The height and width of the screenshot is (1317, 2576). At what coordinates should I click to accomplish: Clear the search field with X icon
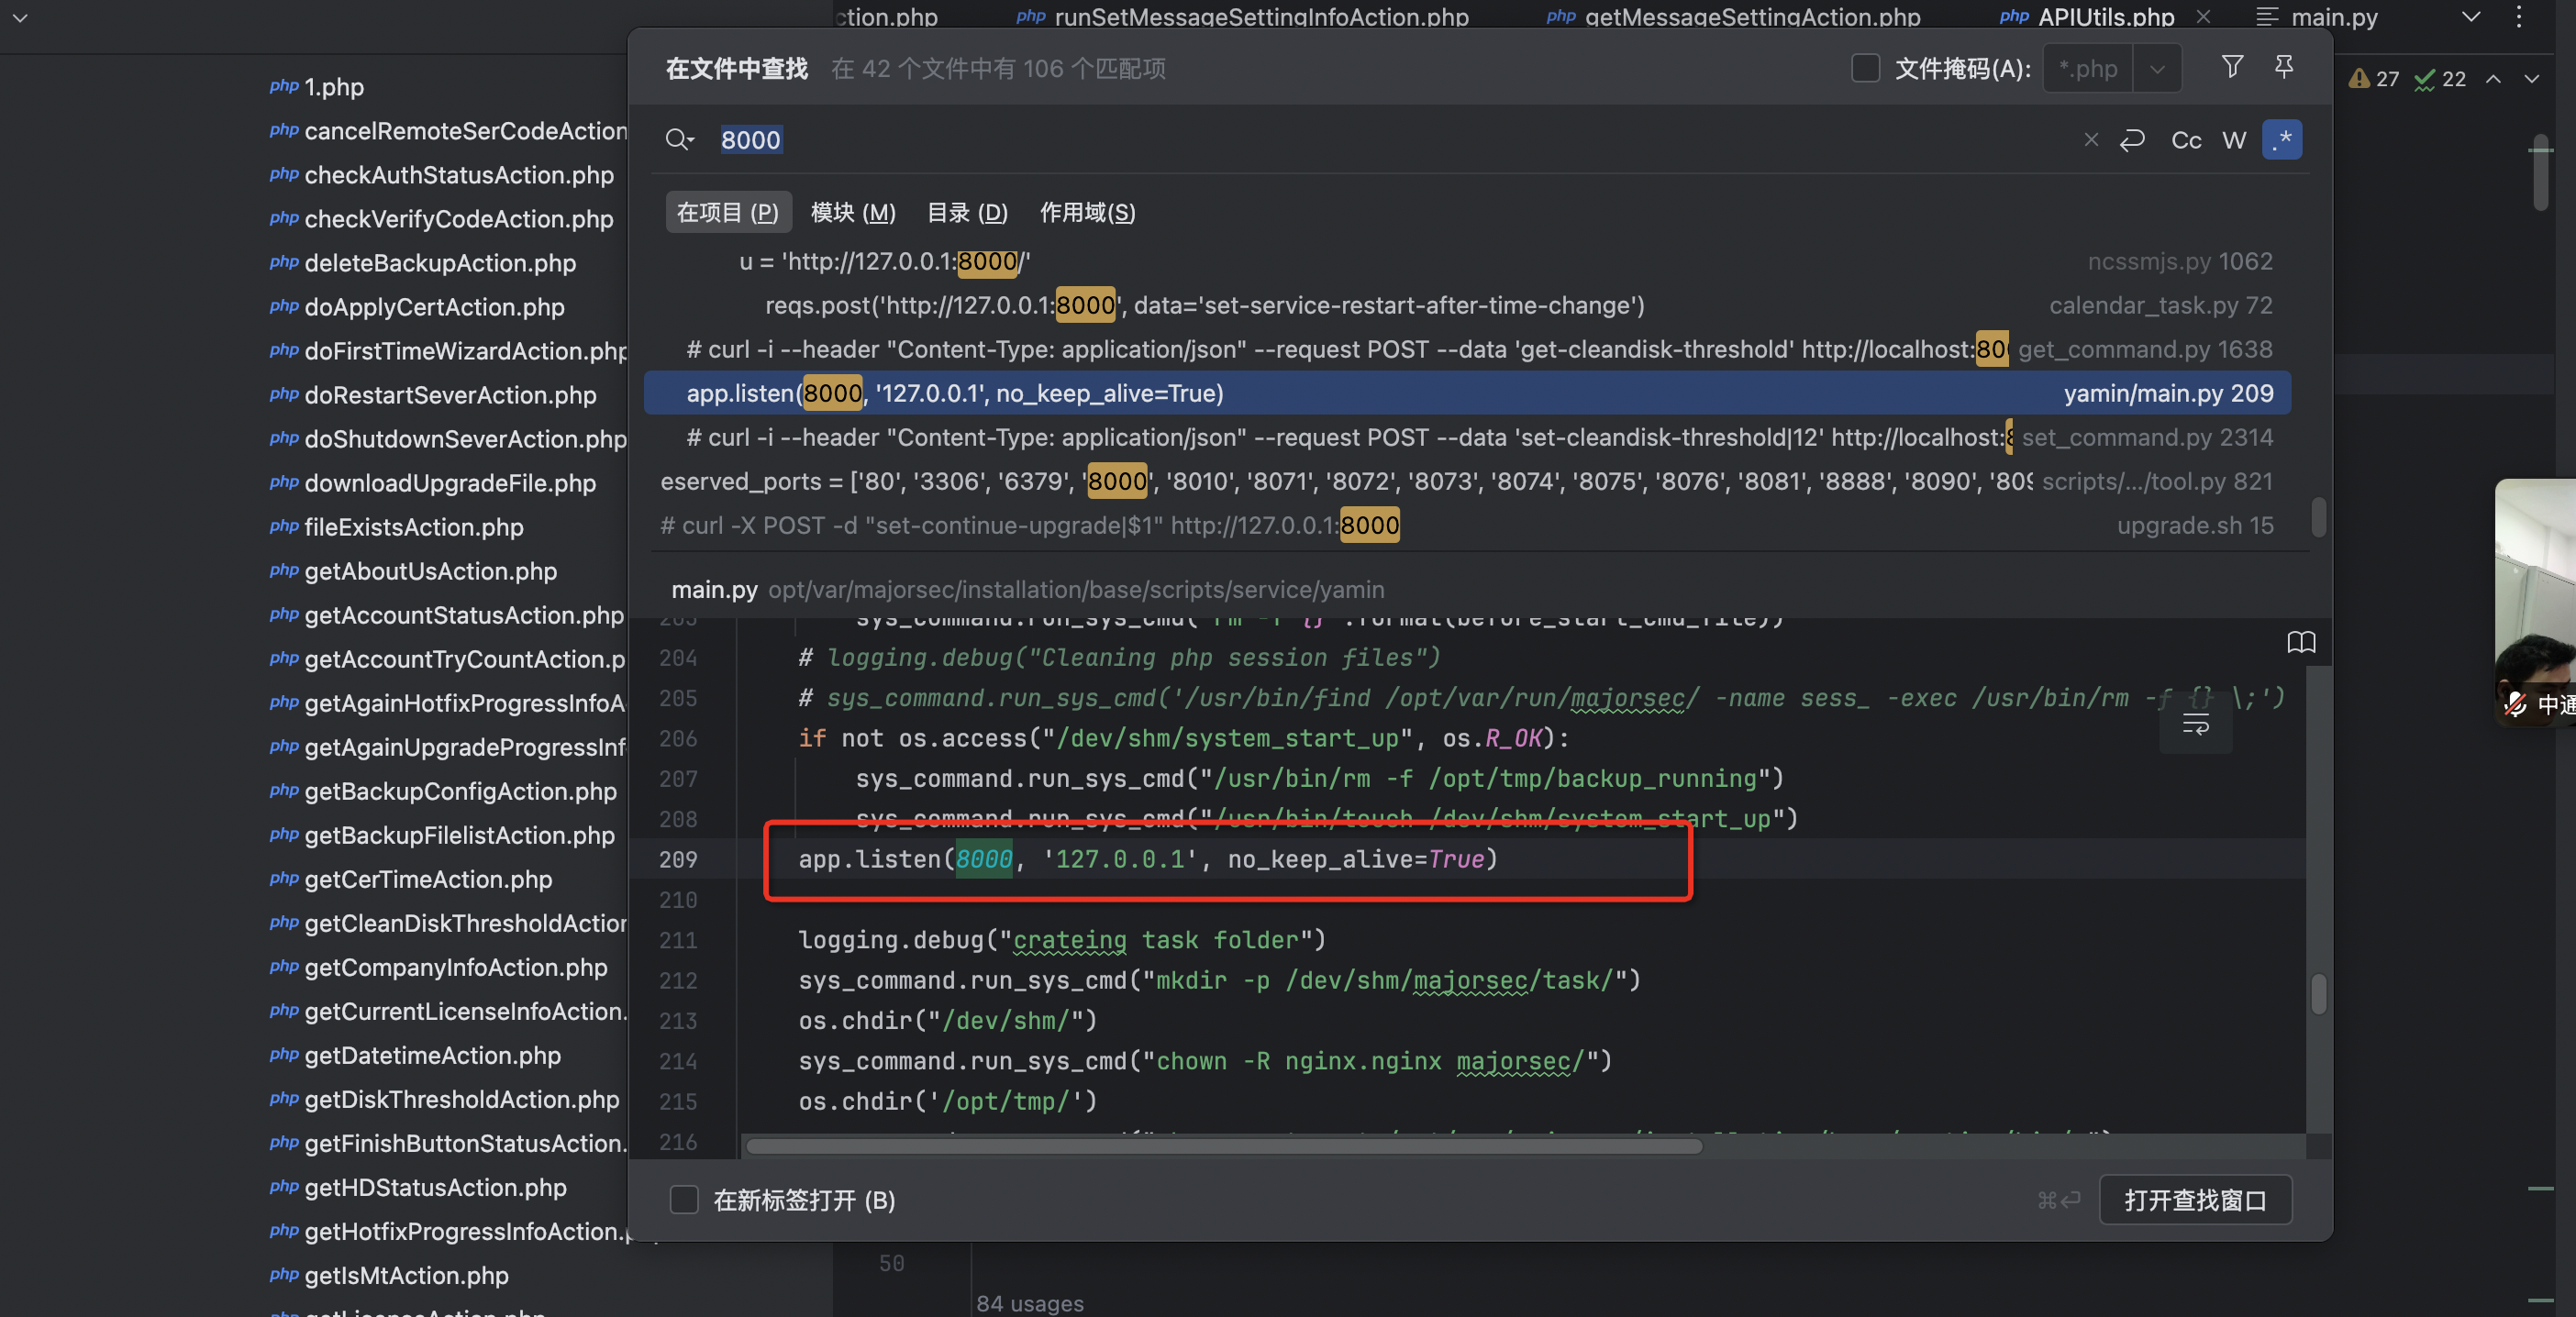pos(2091,140)
